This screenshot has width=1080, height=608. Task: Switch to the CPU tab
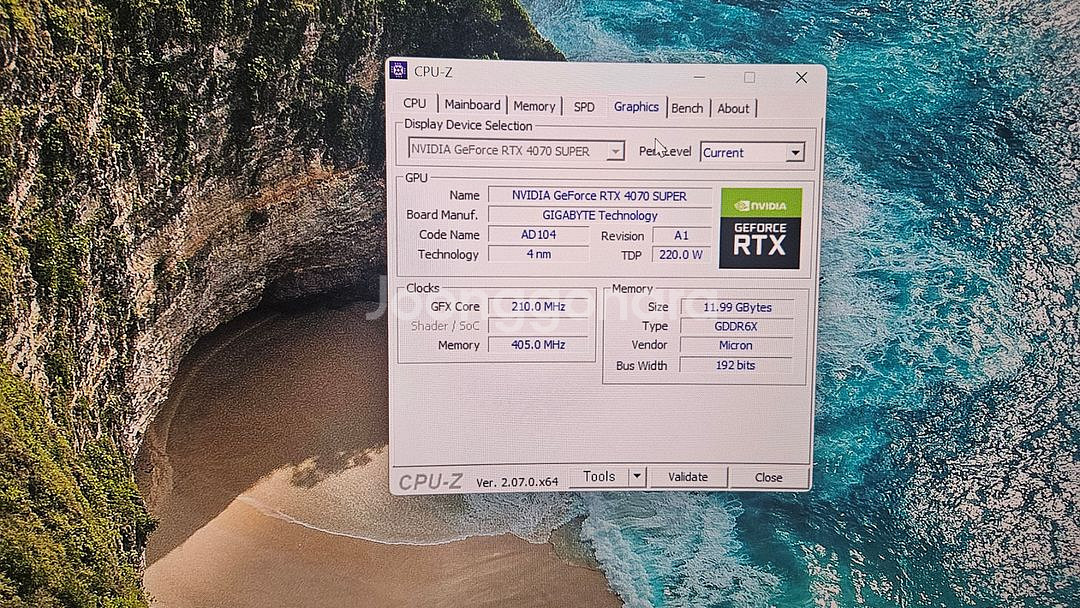[415, 103]
